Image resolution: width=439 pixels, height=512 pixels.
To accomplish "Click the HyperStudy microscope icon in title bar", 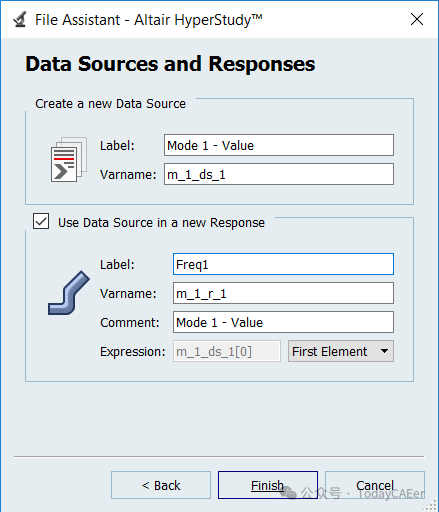I will [x=20, y=20].
